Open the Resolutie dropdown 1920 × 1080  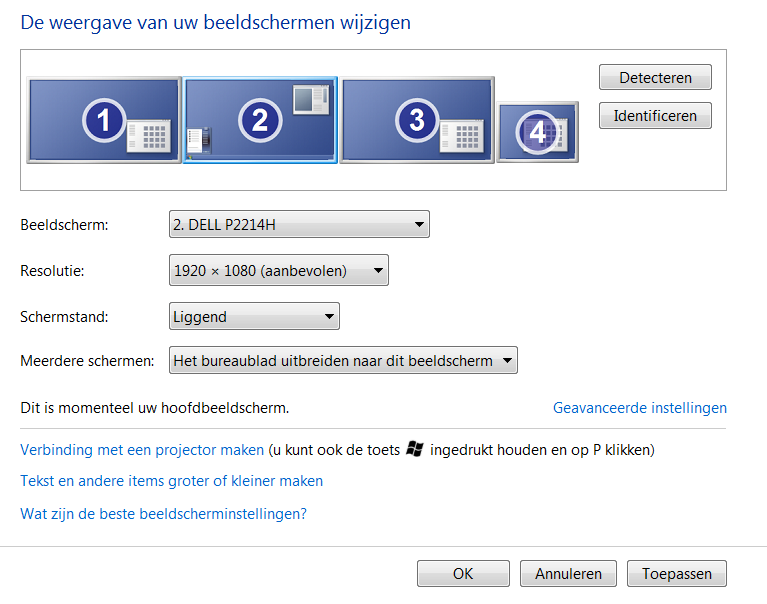[279, 270]
